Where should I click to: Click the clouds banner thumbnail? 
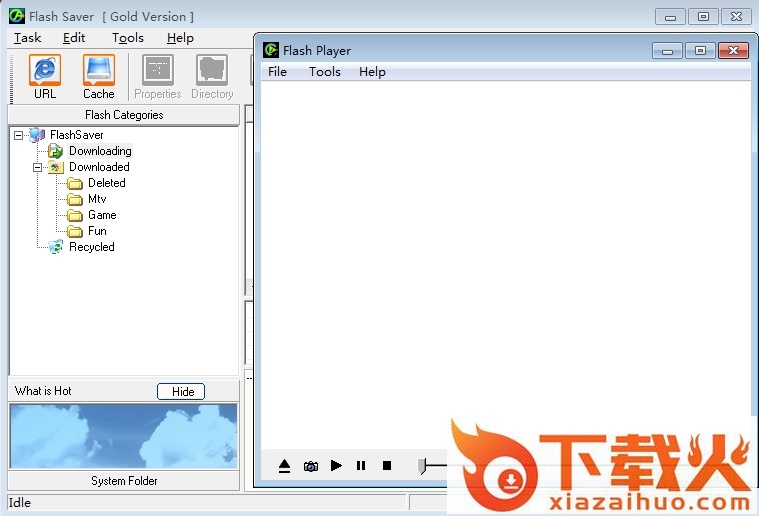124,436
